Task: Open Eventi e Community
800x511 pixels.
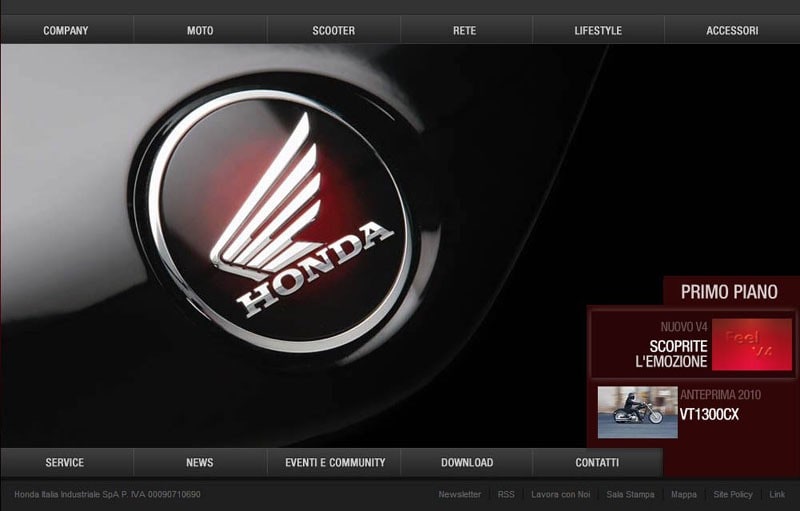Action: [335, 463]
